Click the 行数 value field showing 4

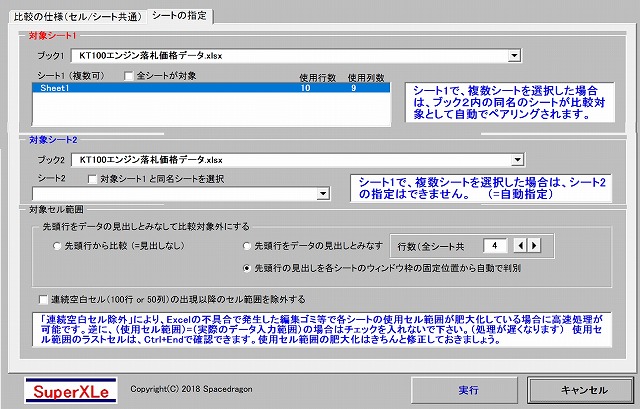495,246
